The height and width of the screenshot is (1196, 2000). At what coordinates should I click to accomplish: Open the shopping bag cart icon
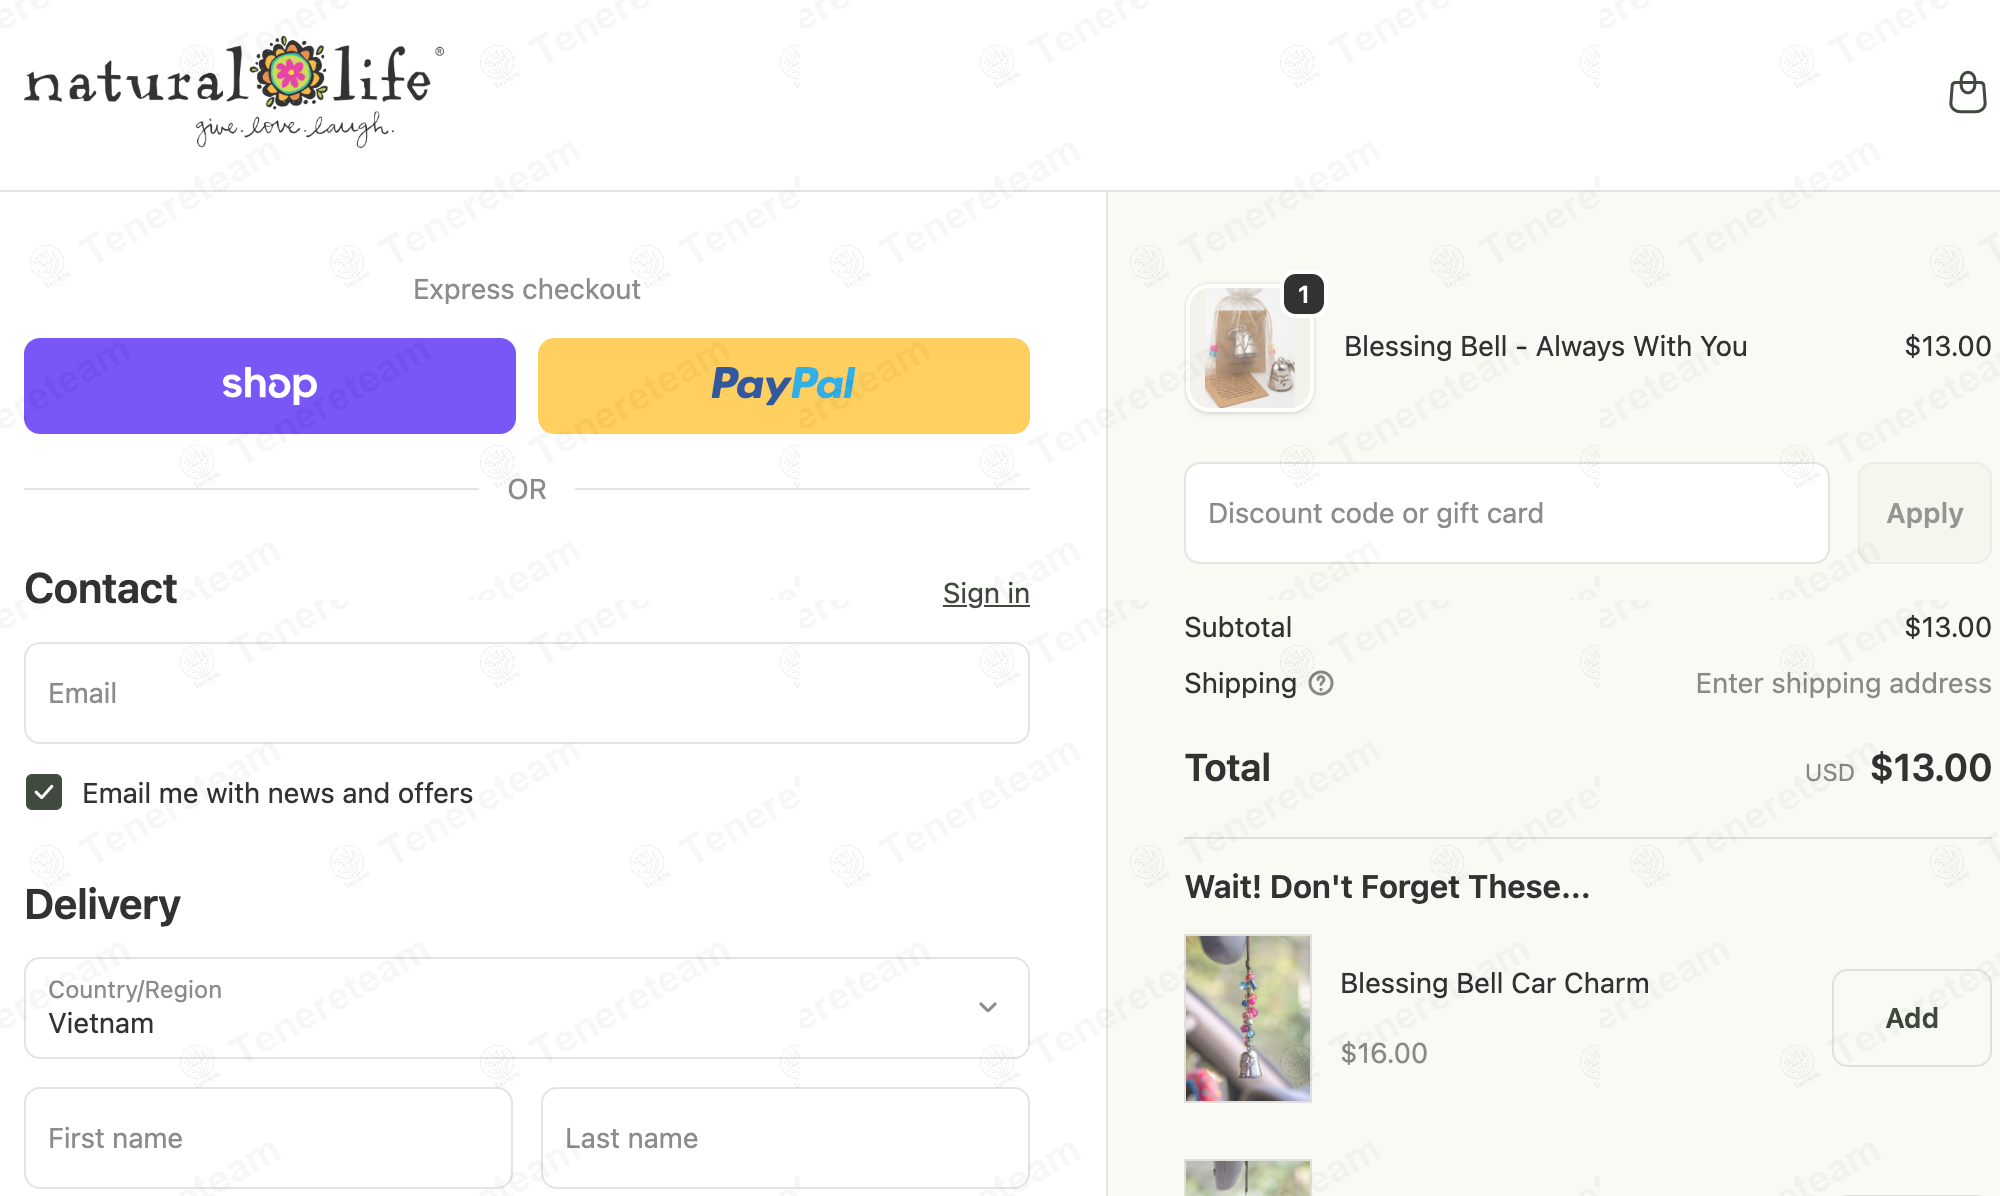click(1967, 93)
